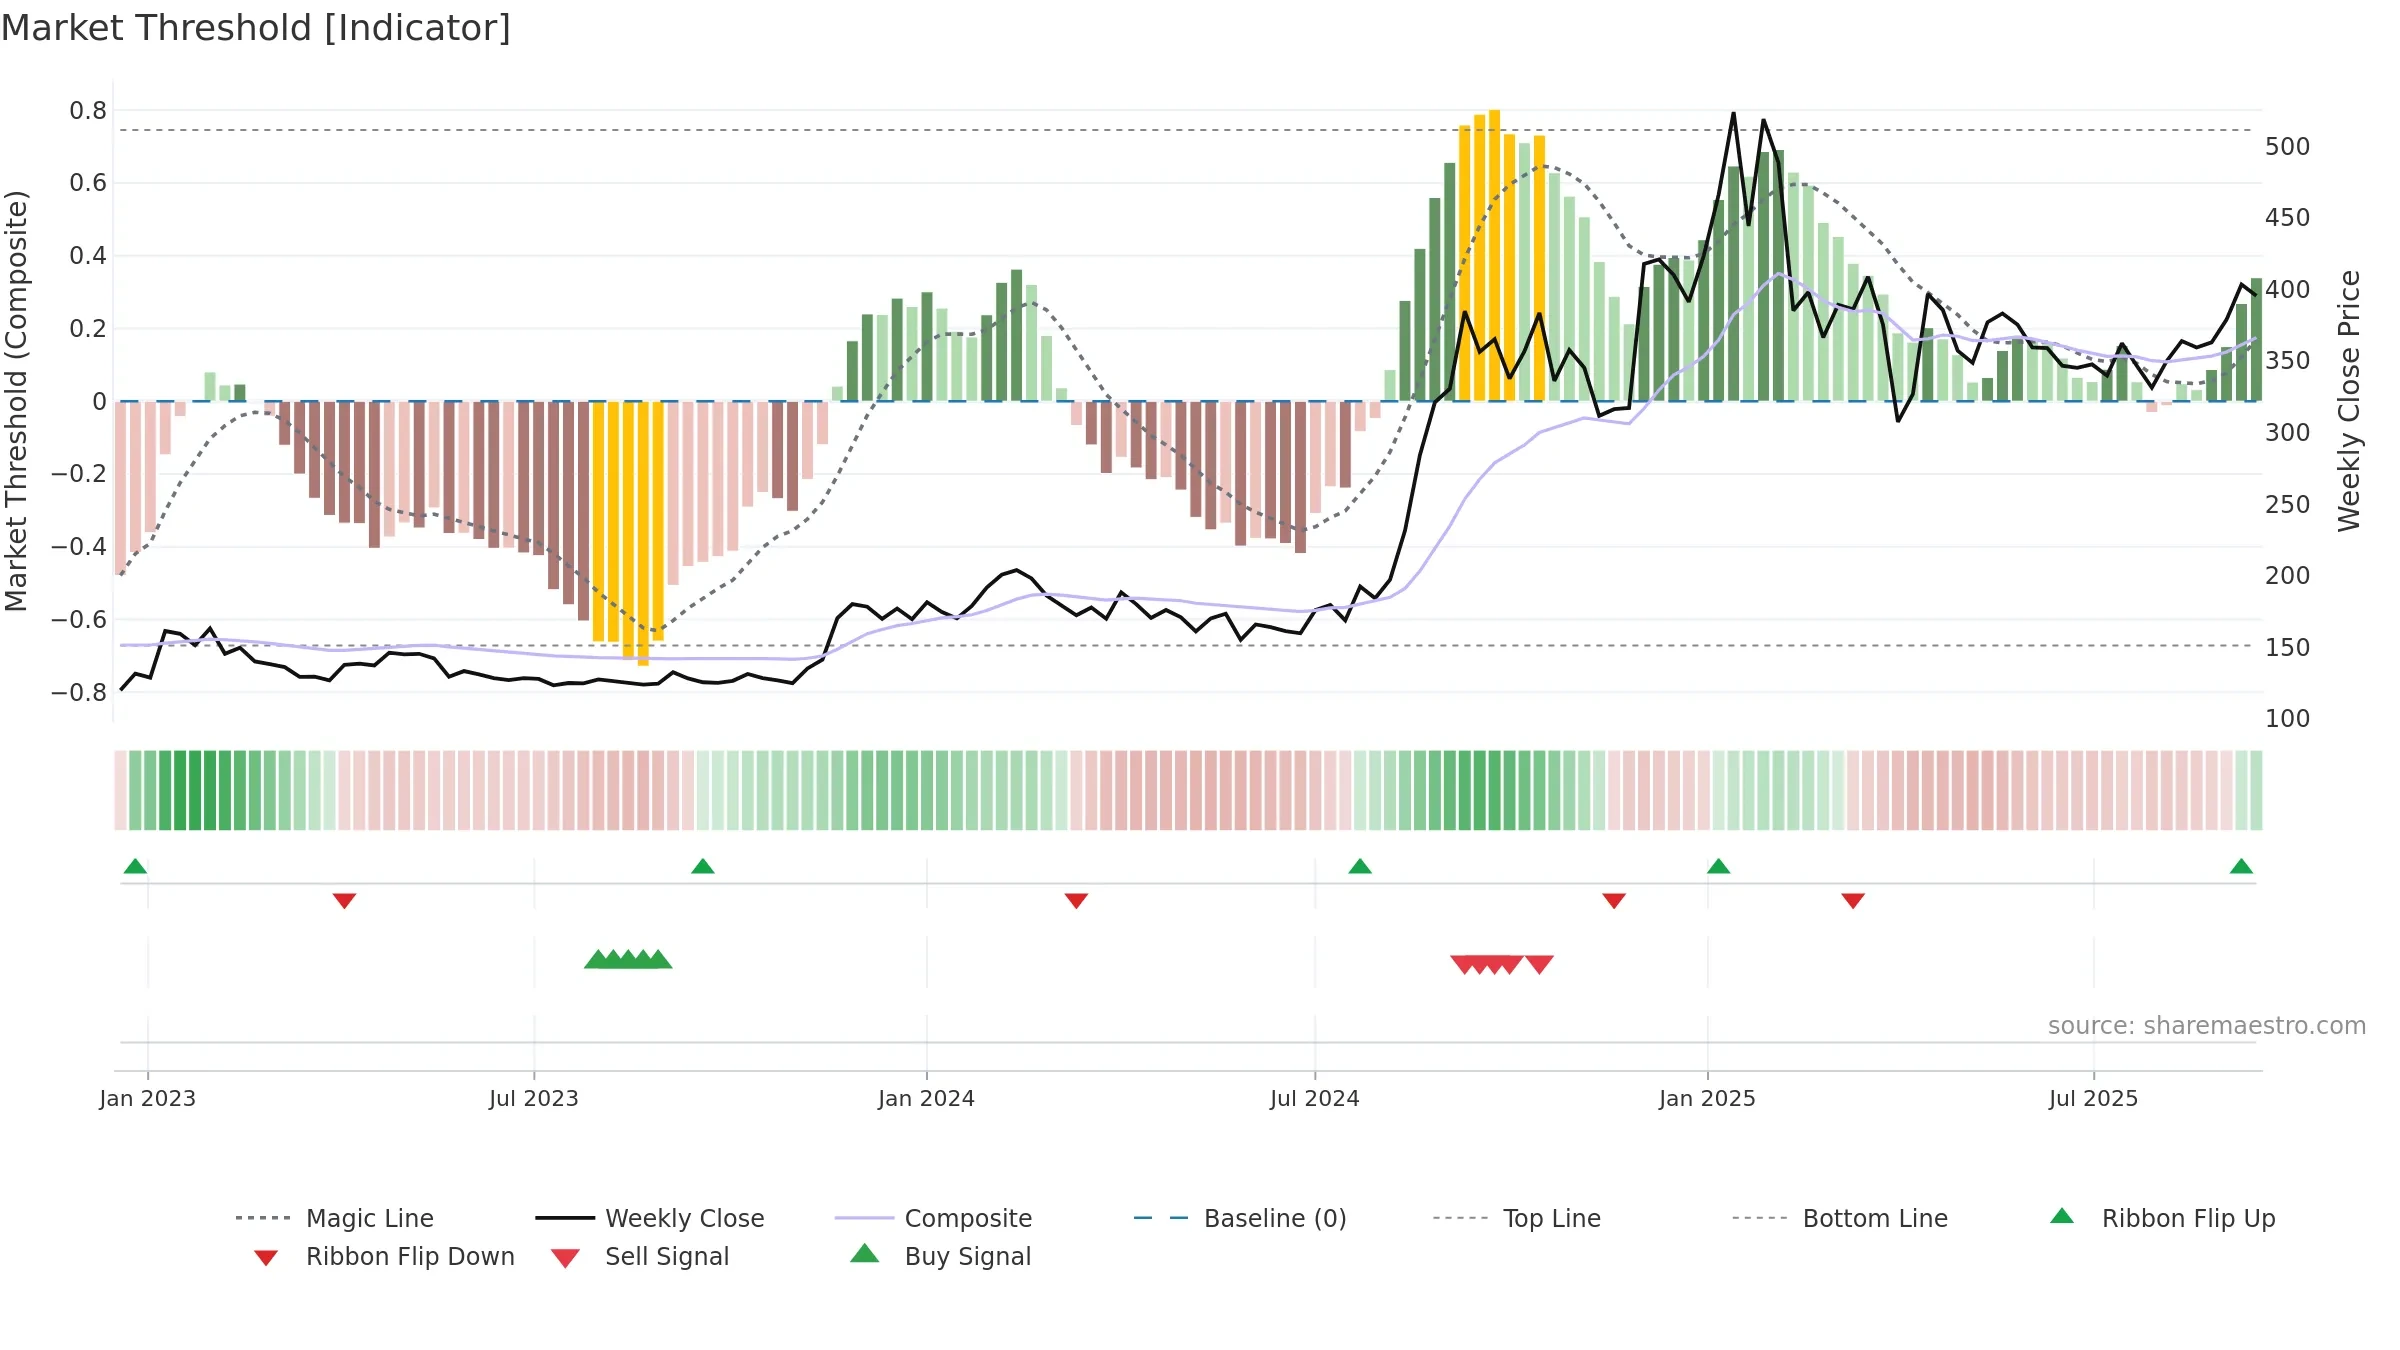Toggle Bottom Line legend entry
The image size is (2400, 1350).
click(1840, 1218)
